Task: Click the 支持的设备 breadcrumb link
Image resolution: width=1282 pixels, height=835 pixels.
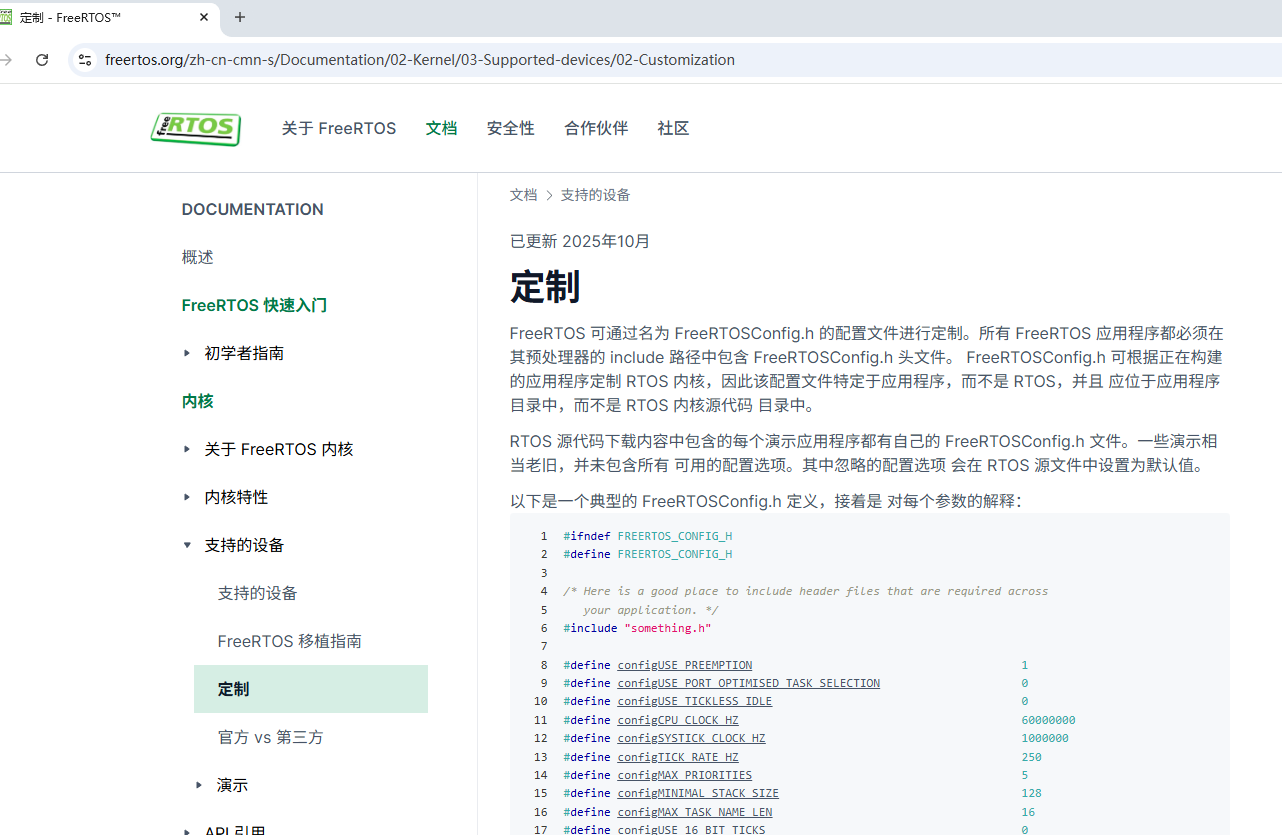Action: click(x=595, y=195)
